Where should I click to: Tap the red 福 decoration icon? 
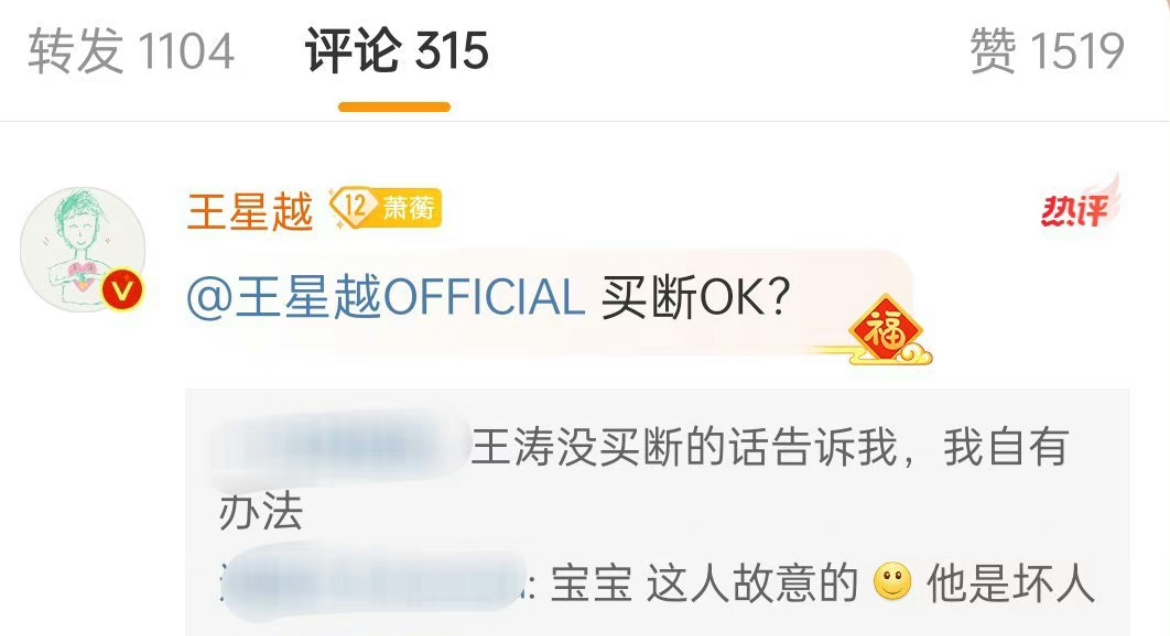886,330
